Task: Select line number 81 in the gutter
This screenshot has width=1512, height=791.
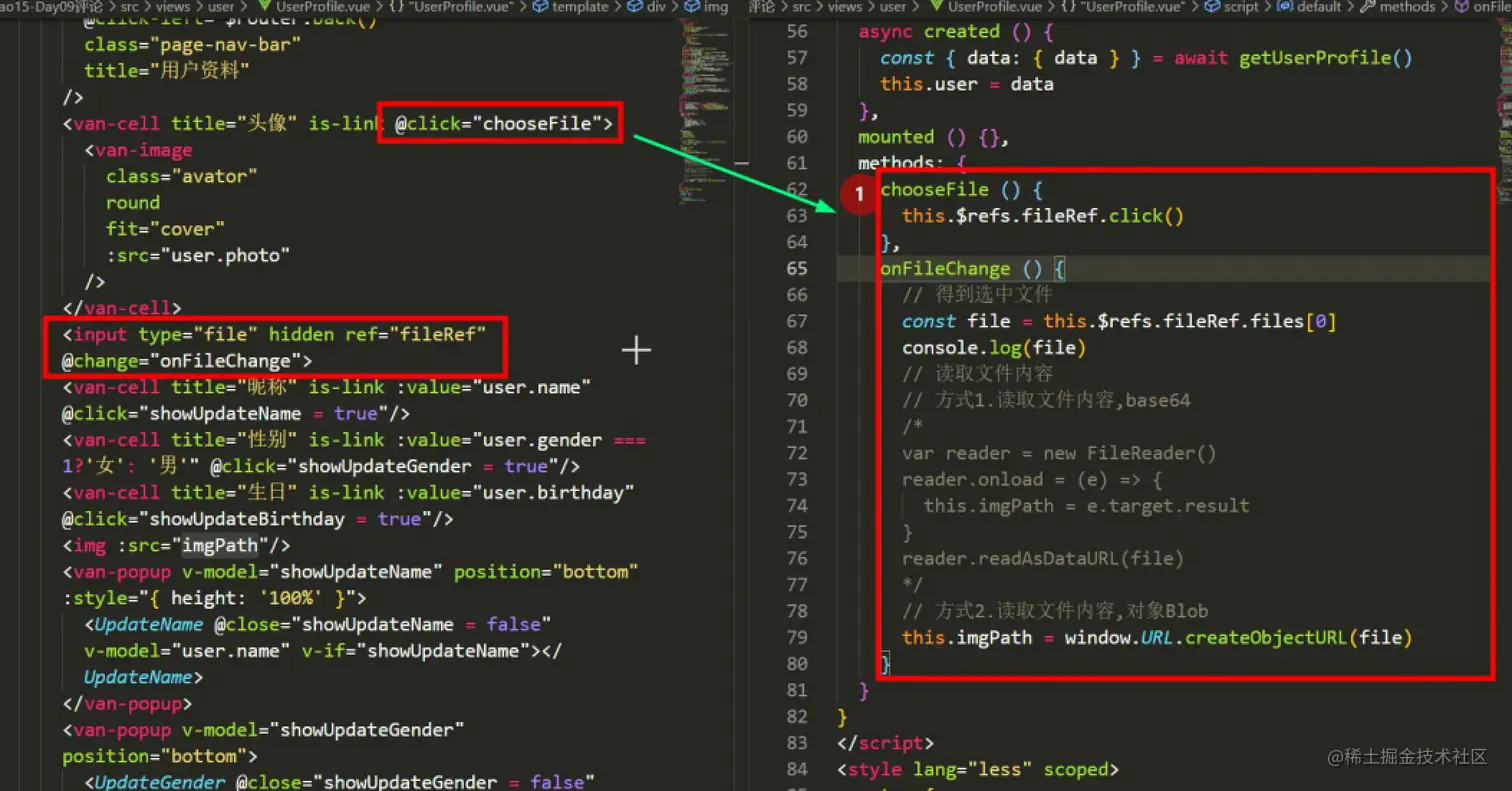Action: click(x=797, y=690)
